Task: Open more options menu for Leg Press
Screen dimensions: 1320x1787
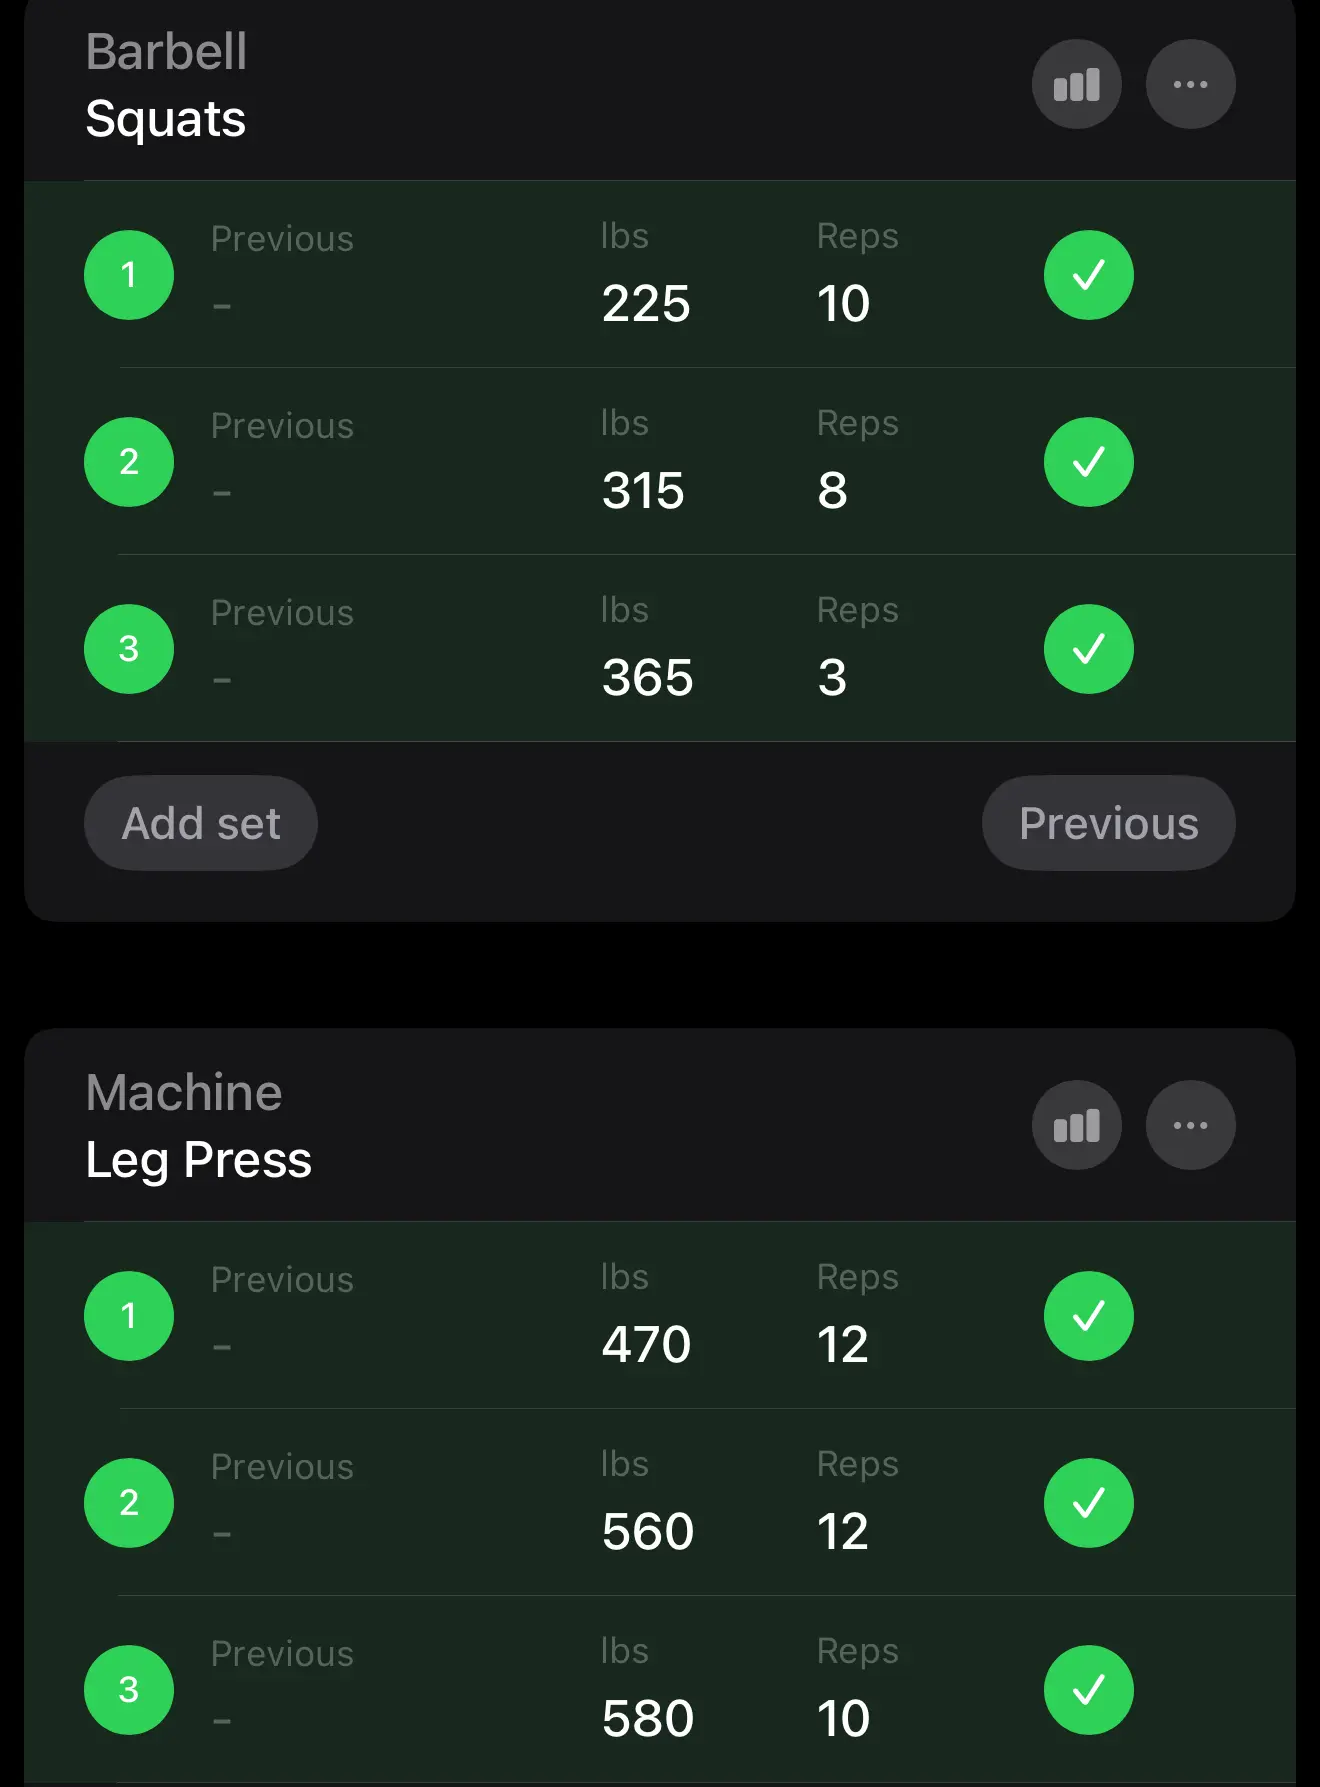Action: (1190, 1126)
